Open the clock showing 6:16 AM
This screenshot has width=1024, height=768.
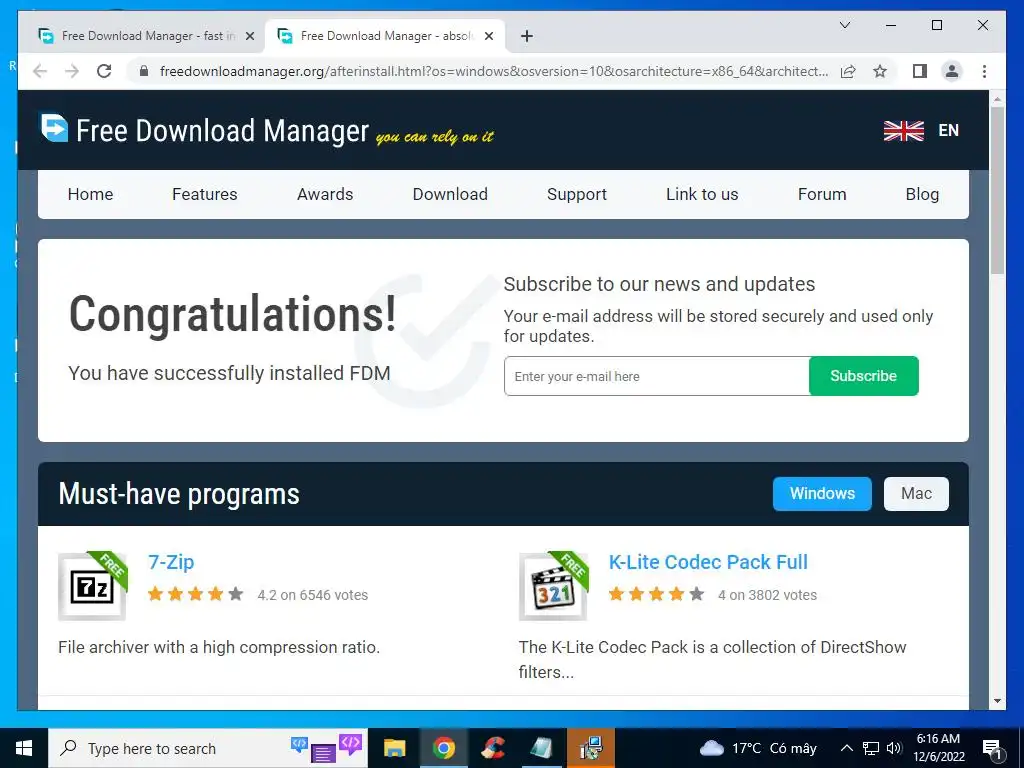938,748
